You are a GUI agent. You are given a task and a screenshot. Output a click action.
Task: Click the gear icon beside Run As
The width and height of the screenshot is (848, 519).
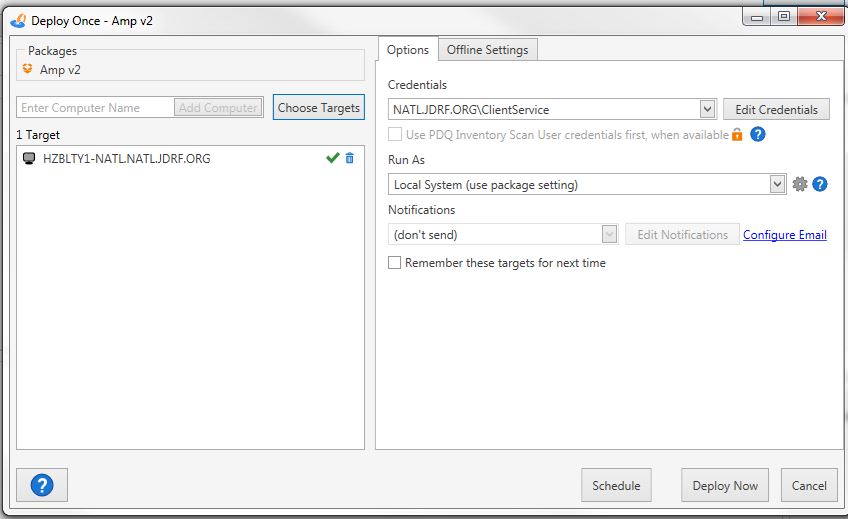coord(799,184)
